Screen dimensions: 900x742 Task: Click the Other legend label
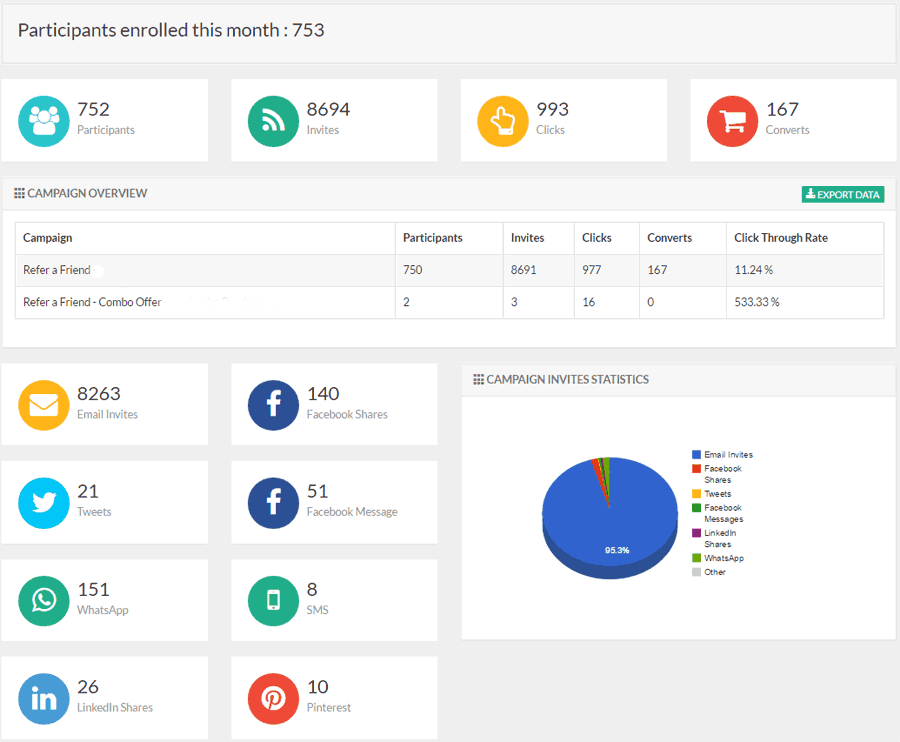point(715,572)
